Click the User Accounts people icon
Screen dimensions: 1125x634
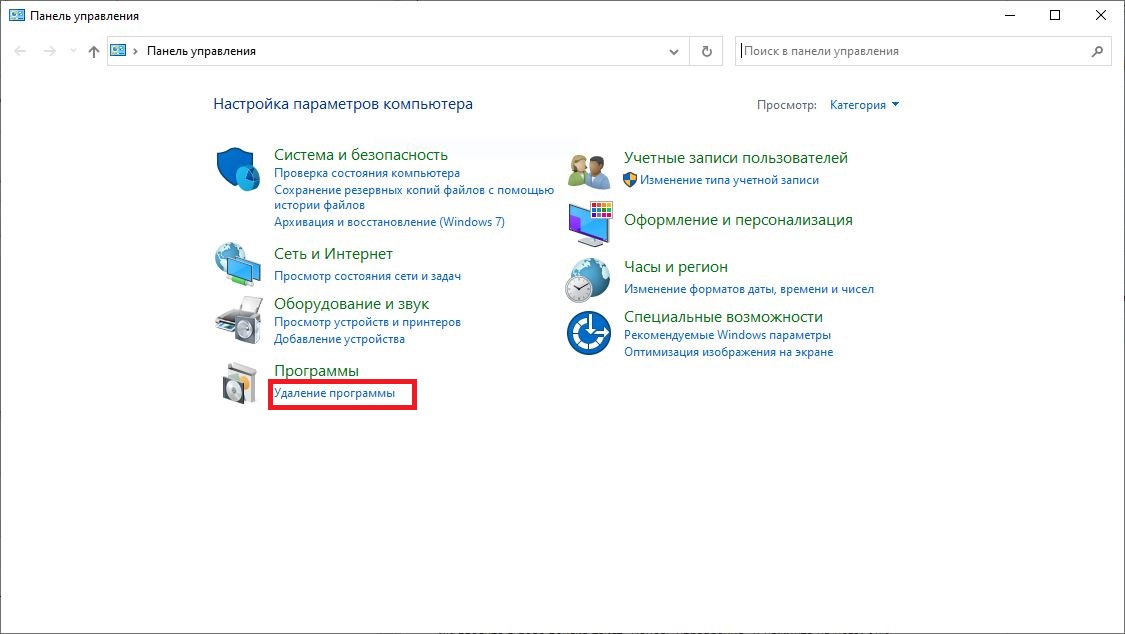click(589, 170)
